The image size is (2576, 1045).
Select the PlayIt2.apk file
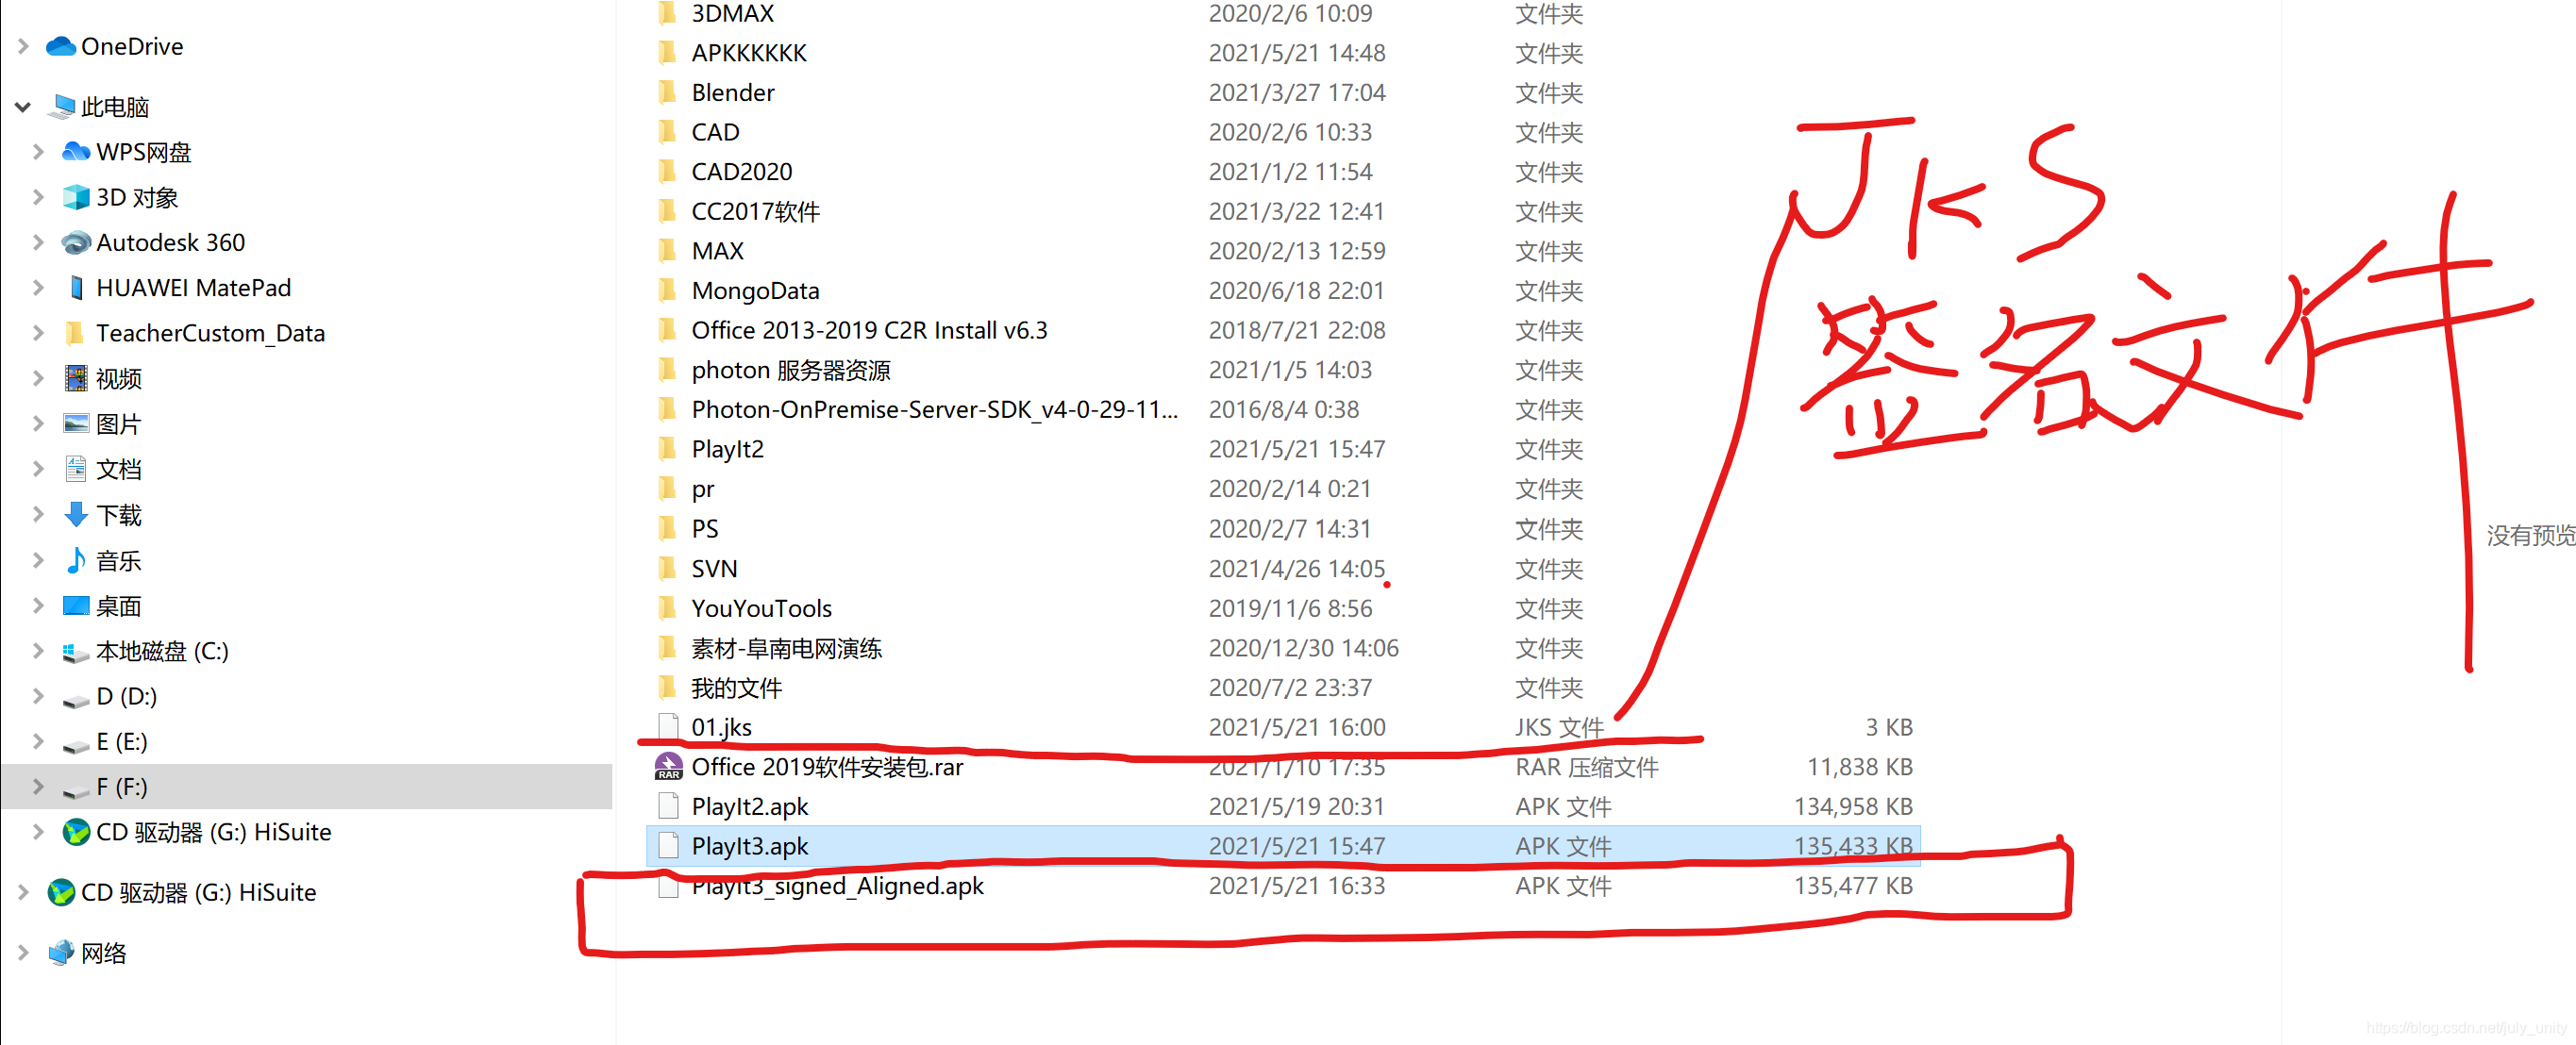pos(749,806)
